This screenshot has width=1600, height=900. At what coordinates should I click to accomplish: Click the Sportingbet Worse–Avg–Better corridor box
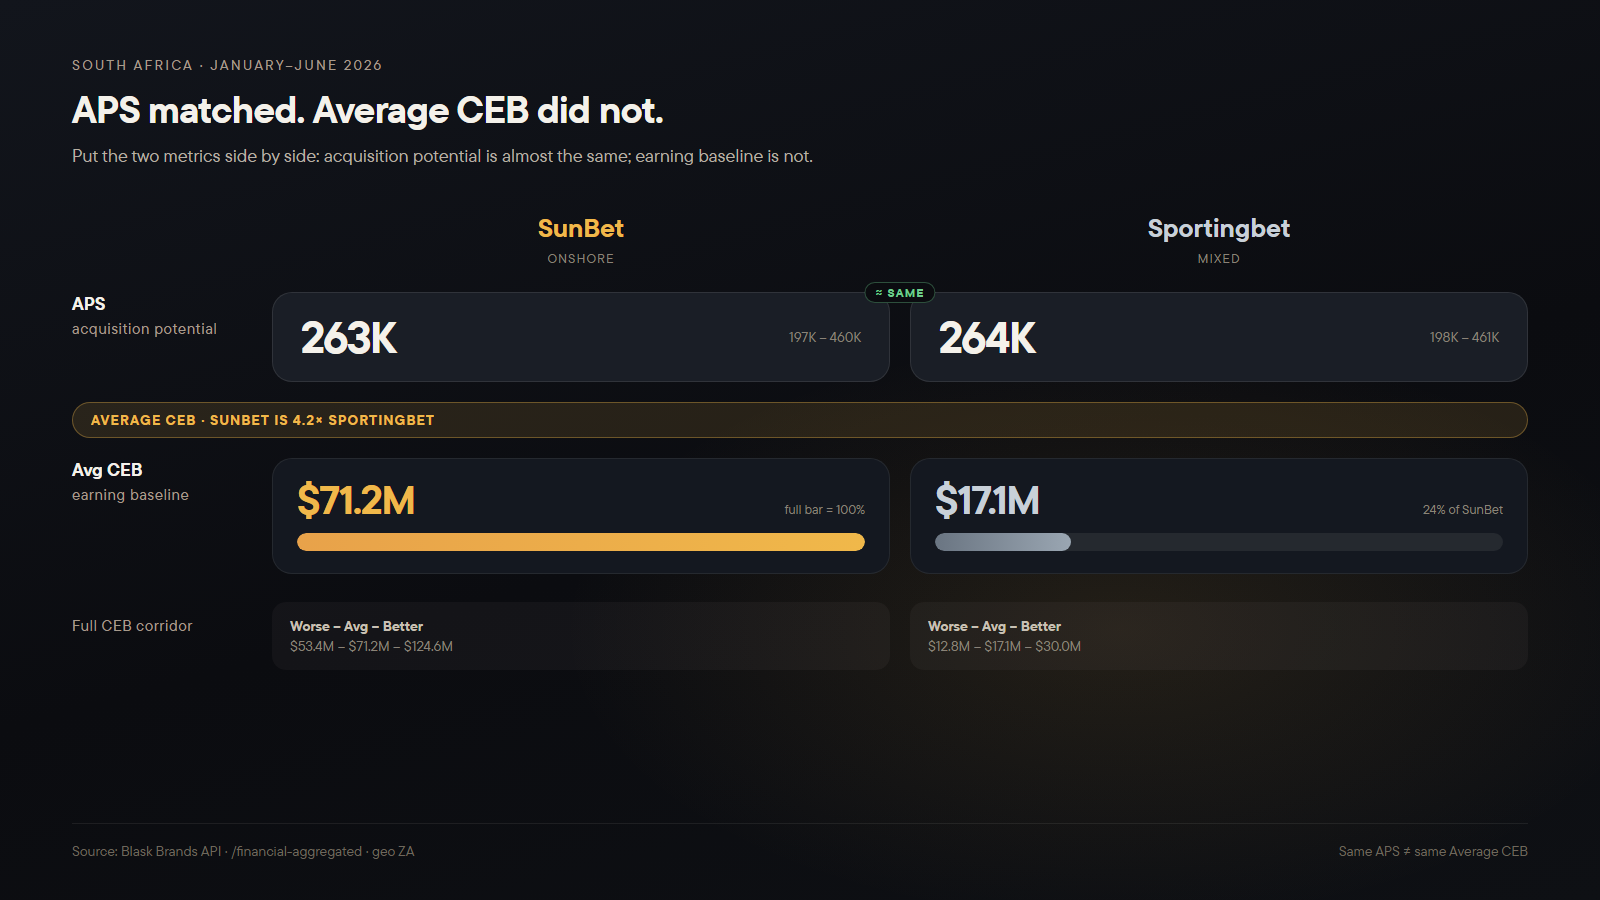coord(1219,636)
